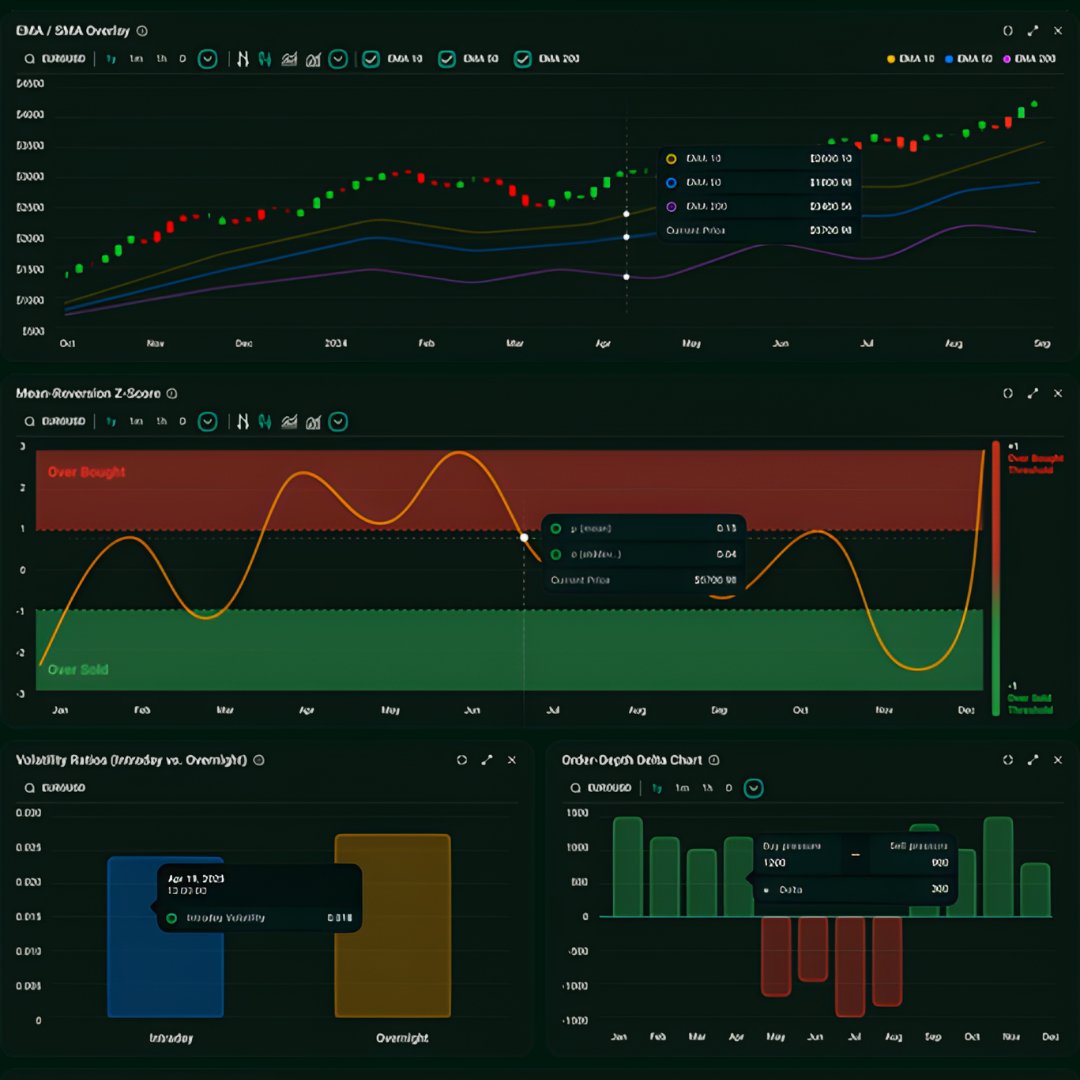Click the yellow EMA 10 legend color dot
Image resolution: width=1080 pixels, height=1080 pixels.
tap(891, 58)
